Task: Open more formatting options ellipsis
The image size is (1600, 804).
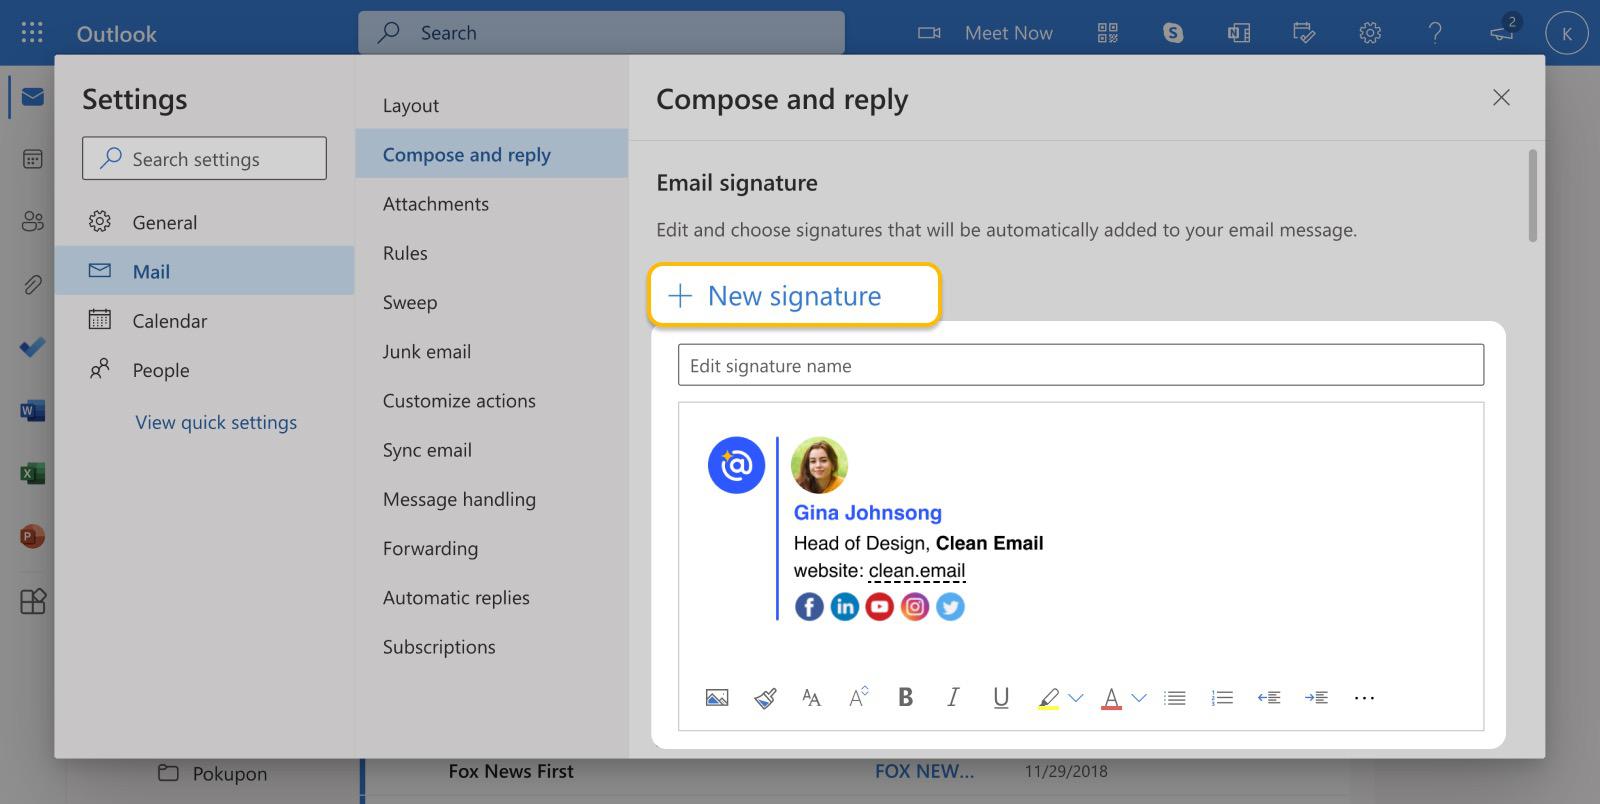Action: tap(1364, 698)
